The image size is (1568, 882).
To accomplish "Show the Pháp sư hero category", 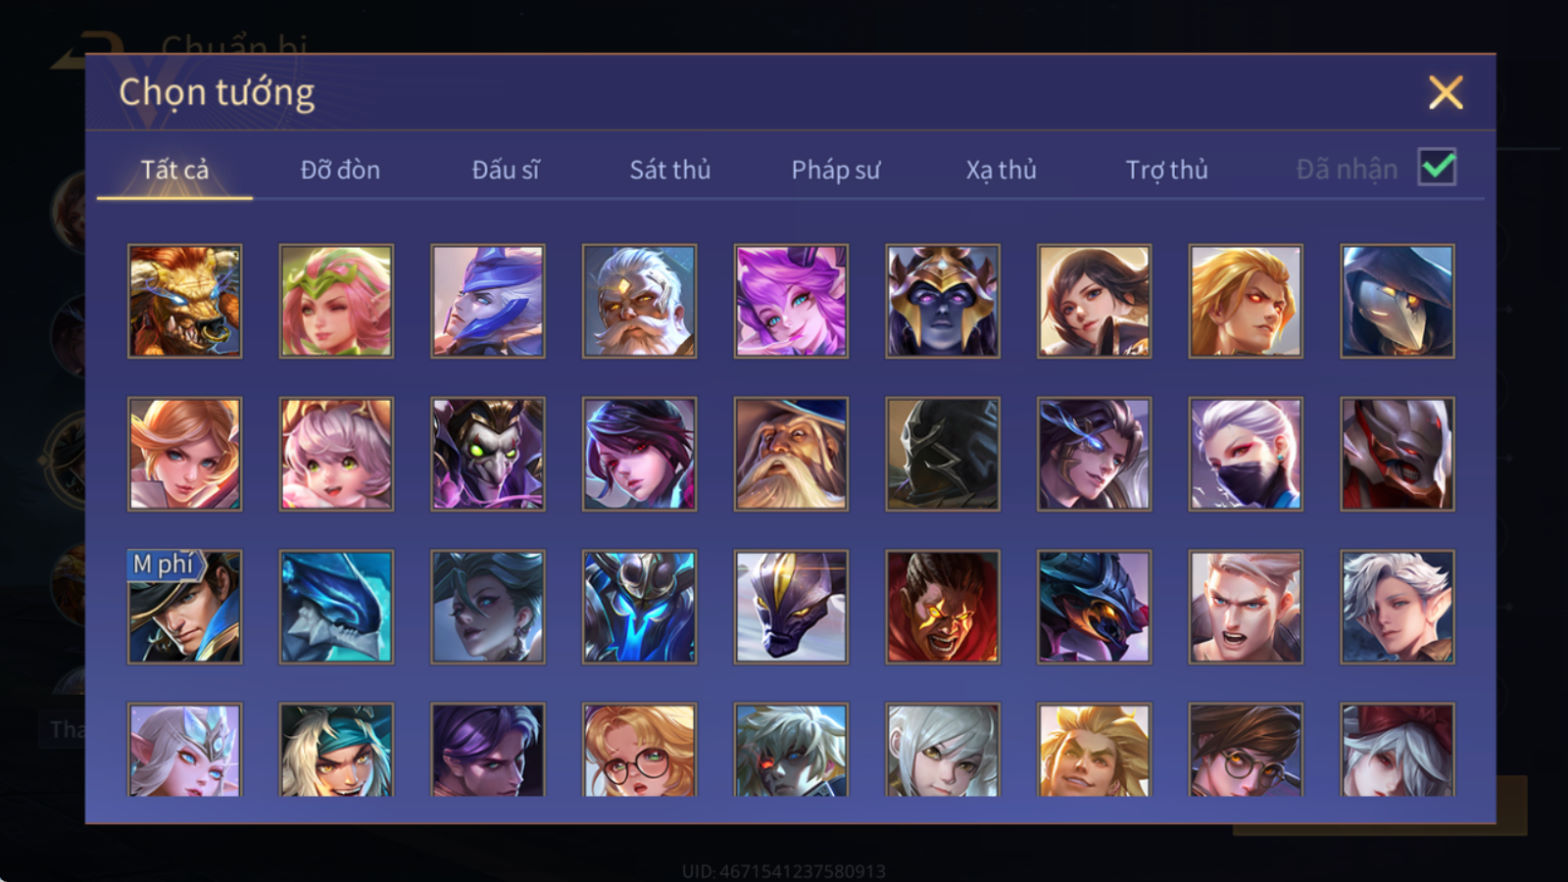I will pyautogui.click(x=836, y=170).
